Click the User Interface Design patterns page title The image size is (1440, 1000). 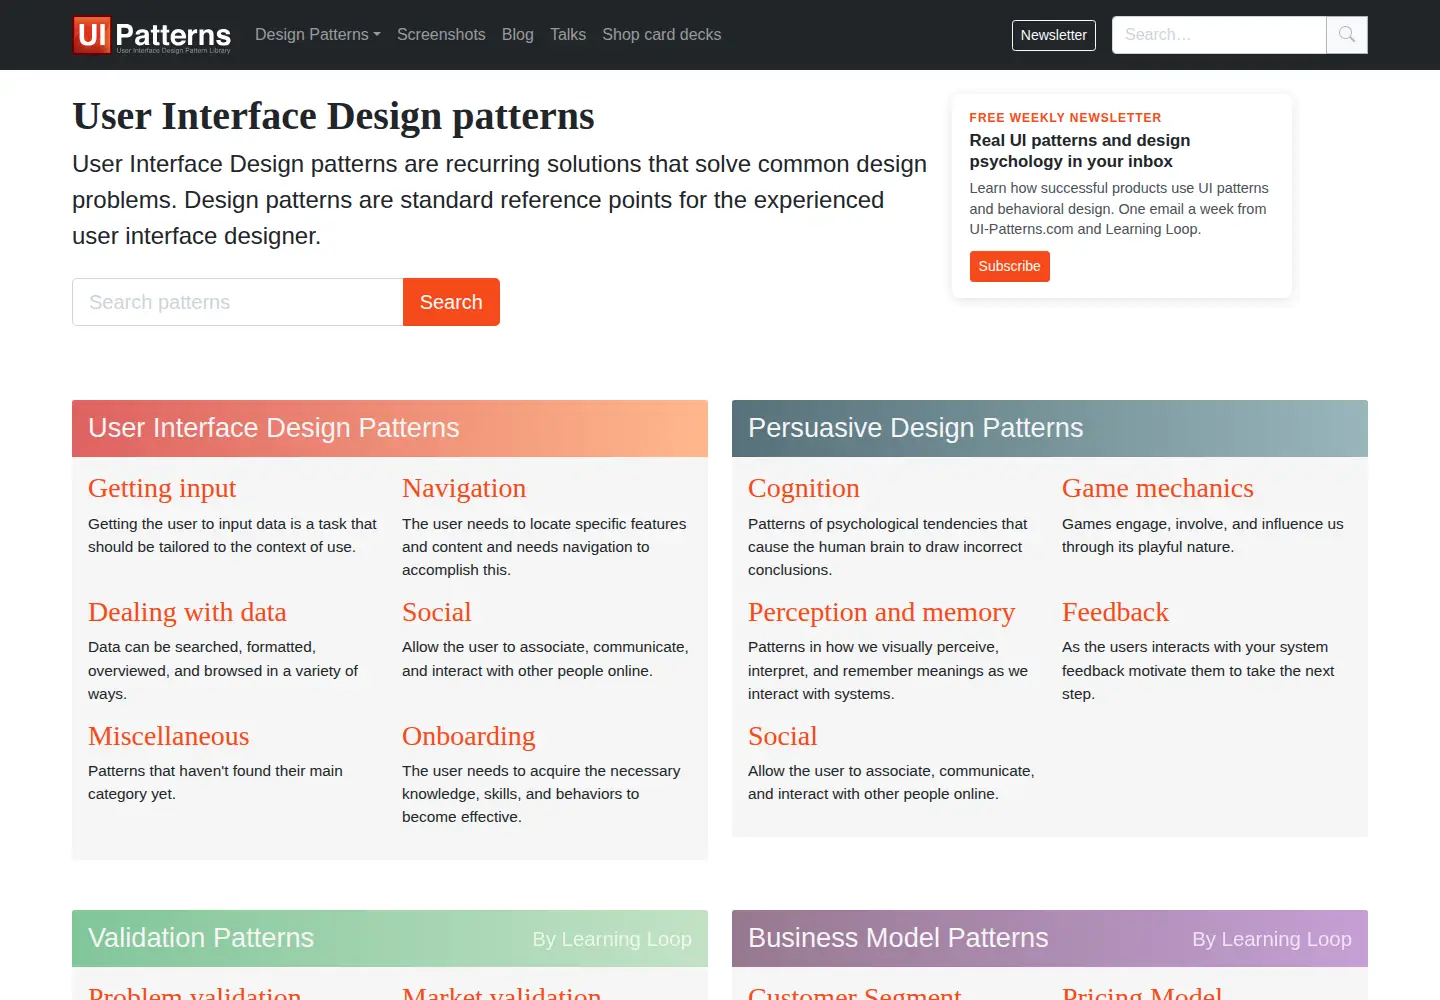(333, 116)
